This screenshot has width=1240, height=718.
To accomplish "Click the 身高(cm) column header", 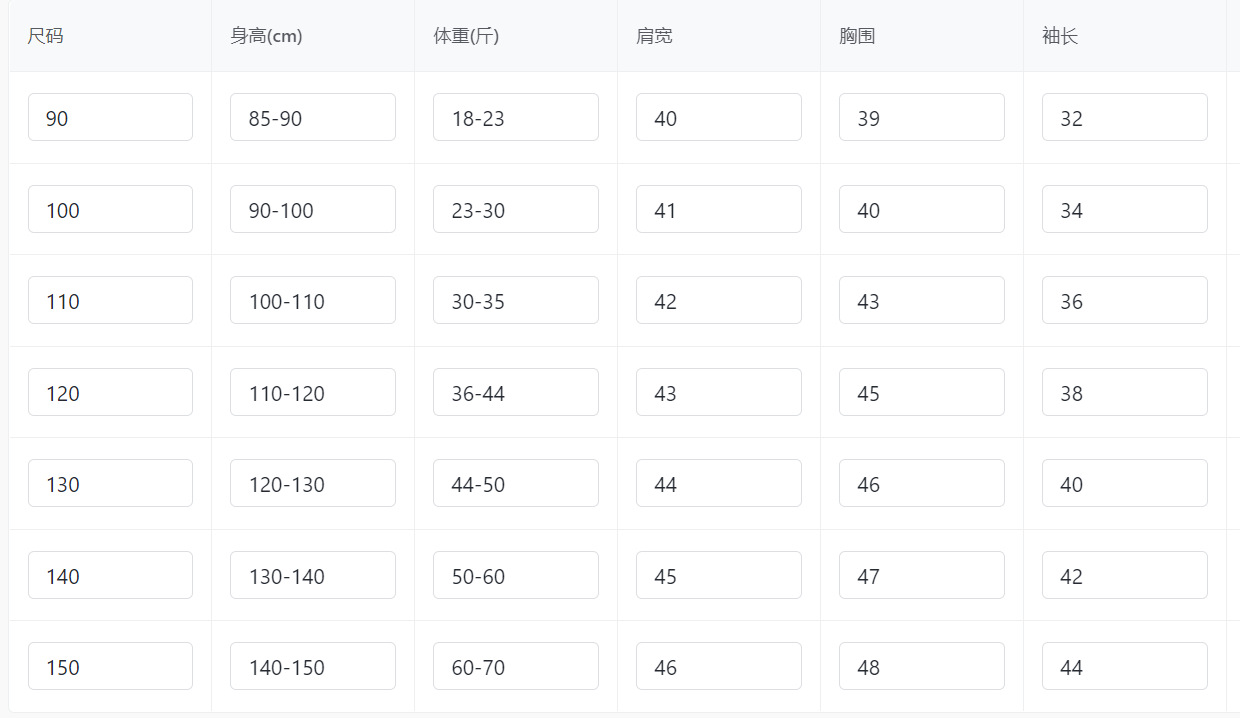I will (266, 36).
